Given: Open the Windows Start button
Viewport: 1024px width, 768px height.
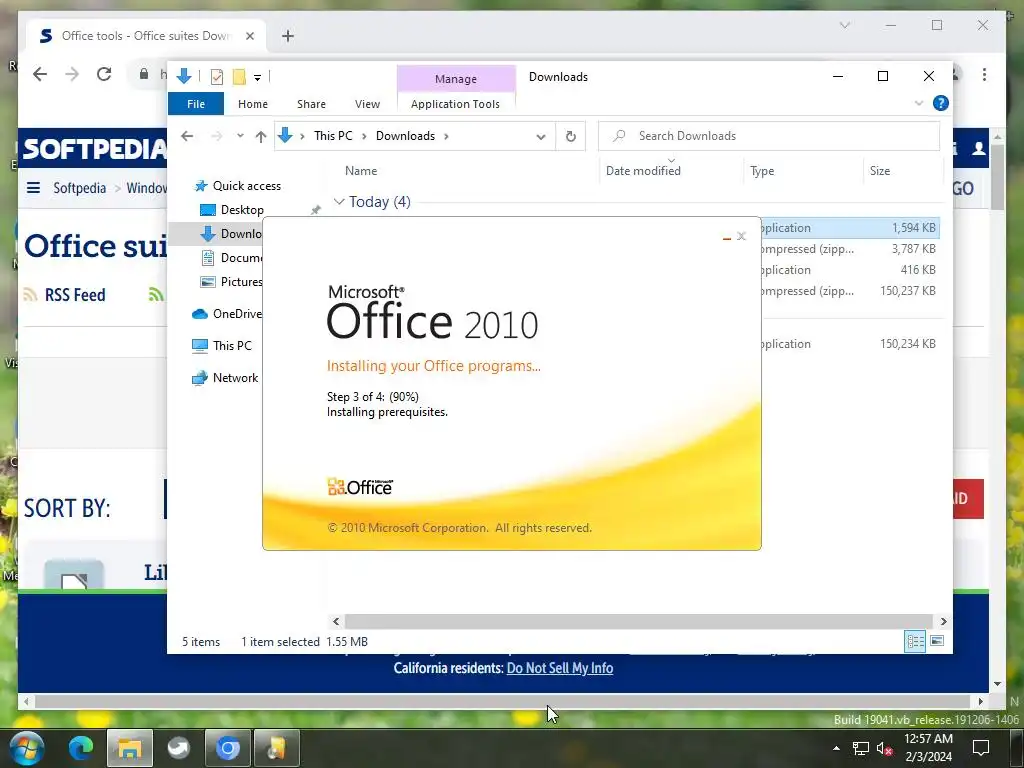Looking at the screenshot, I should pos(26,748).
